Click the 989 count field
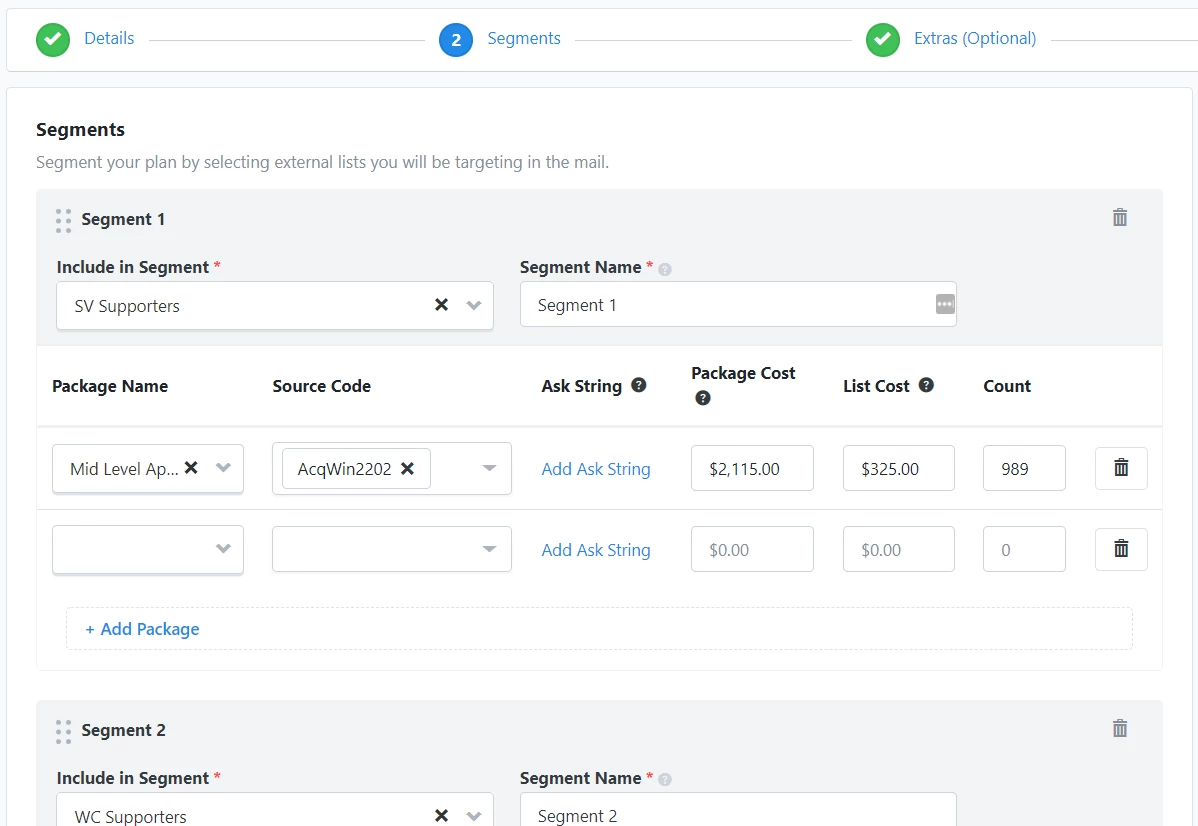Image resolution: width=1198 pixels, height=826 pixels. (x=1024, y=468)
